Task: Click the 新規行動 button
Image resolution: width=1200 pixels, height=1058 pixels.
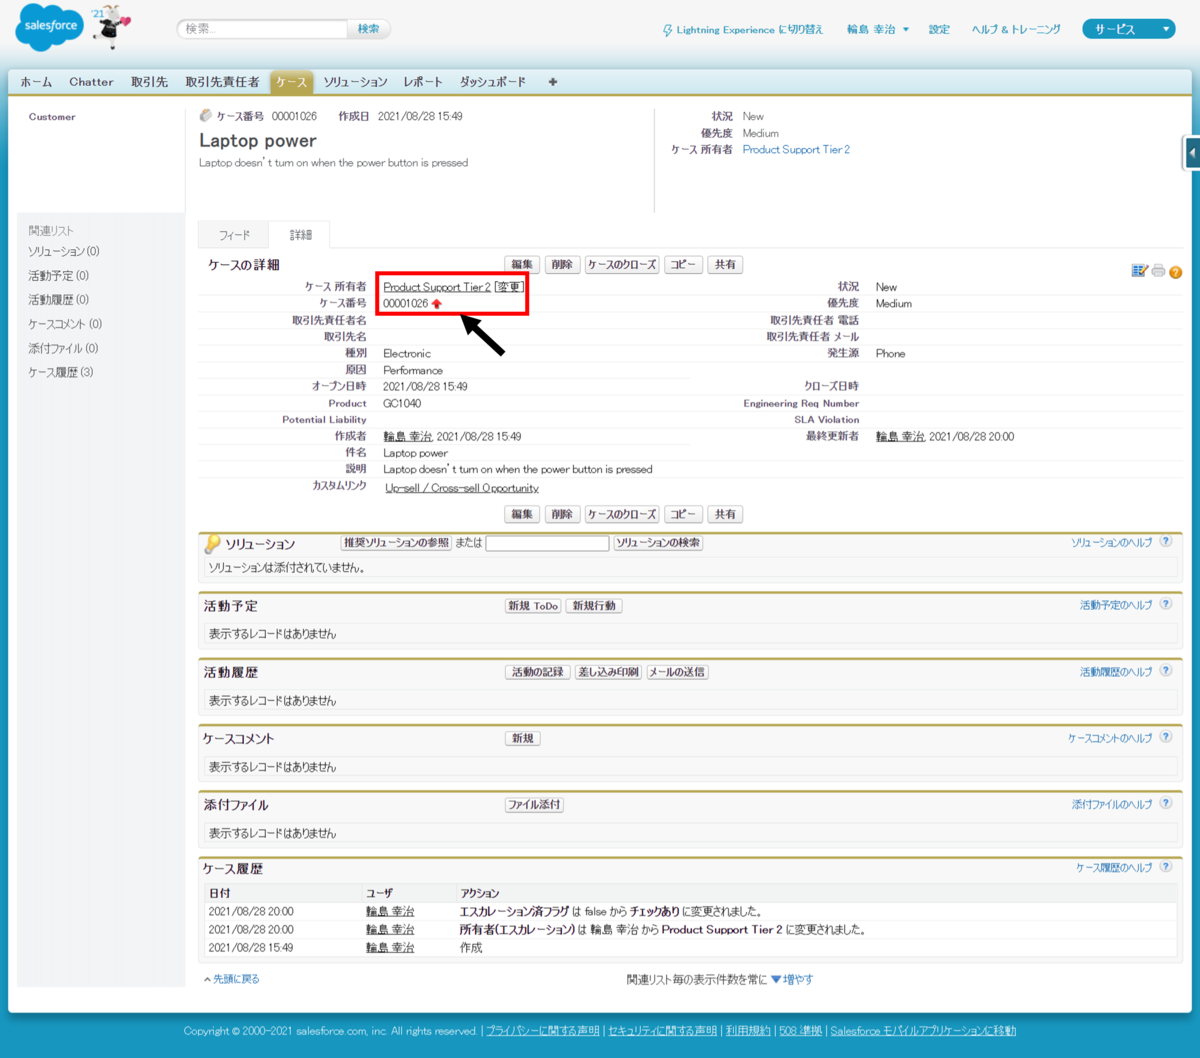Action: click(594, 606)
